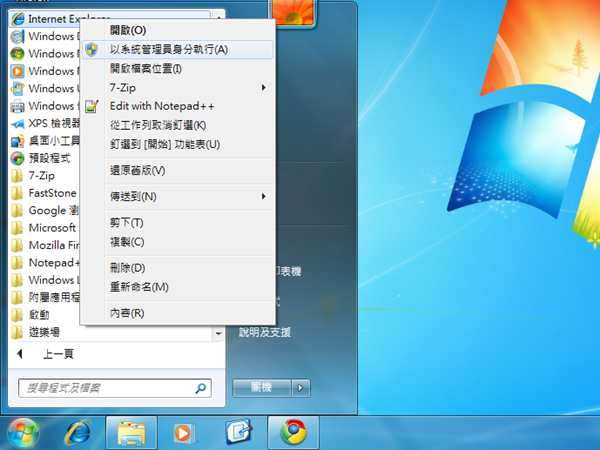Open the 附屬應用程式 folder icon

point(17,297)
